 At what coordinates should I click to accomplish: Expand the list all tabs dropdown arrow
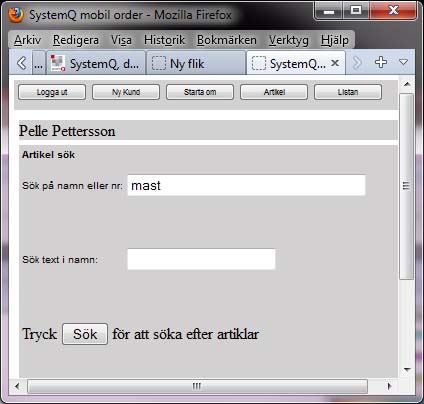(403, 62)
